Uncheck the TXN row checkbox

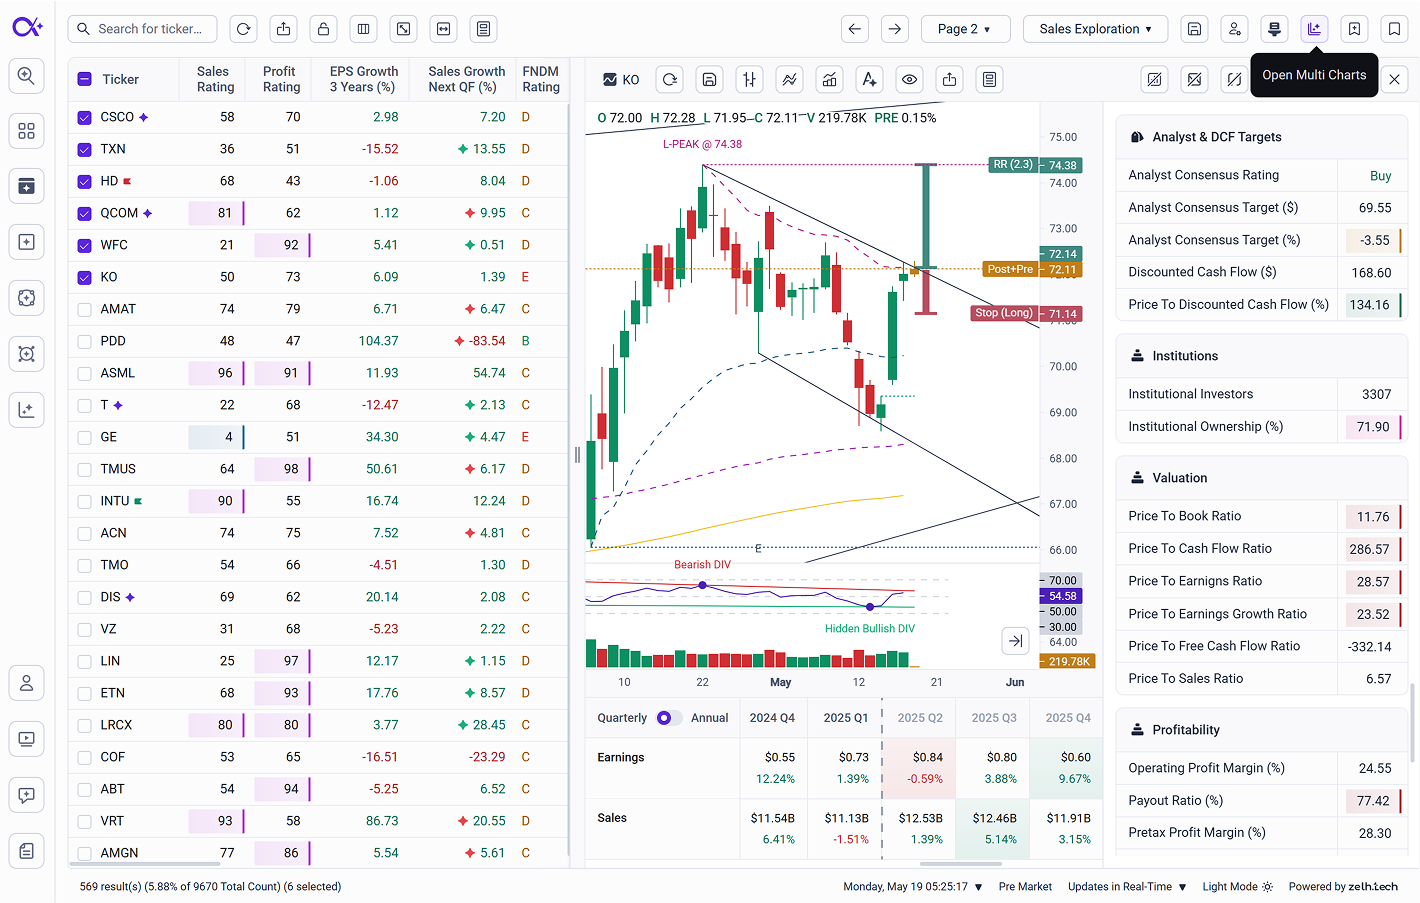[85, 149]
